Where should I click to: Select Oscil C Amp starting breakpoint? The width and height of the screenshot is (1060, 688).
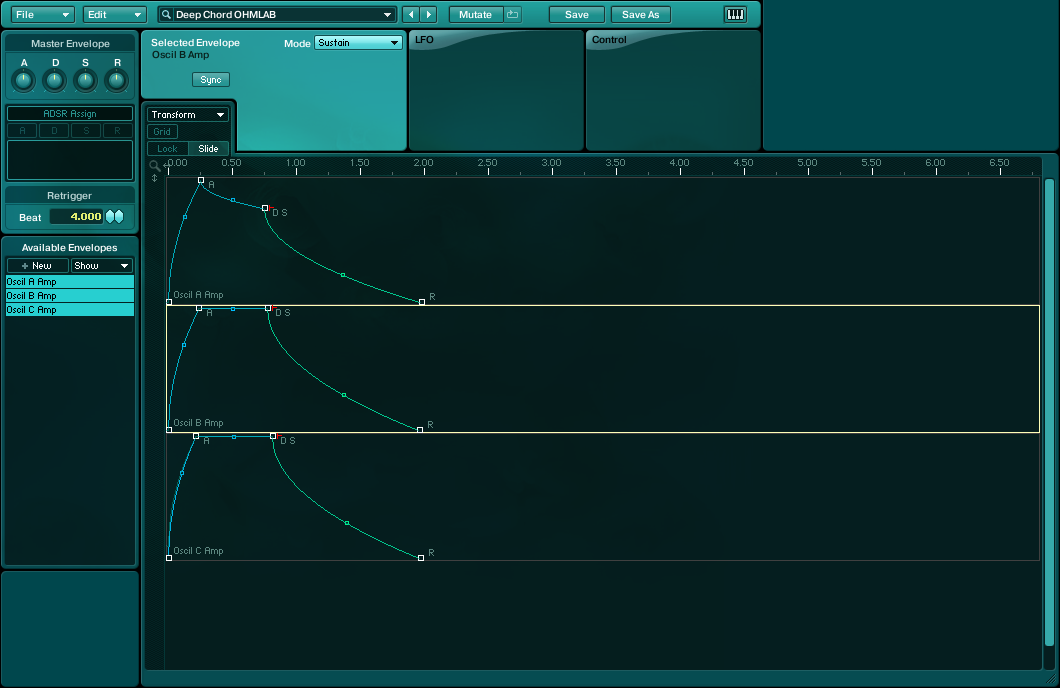(x=169, y=558)
